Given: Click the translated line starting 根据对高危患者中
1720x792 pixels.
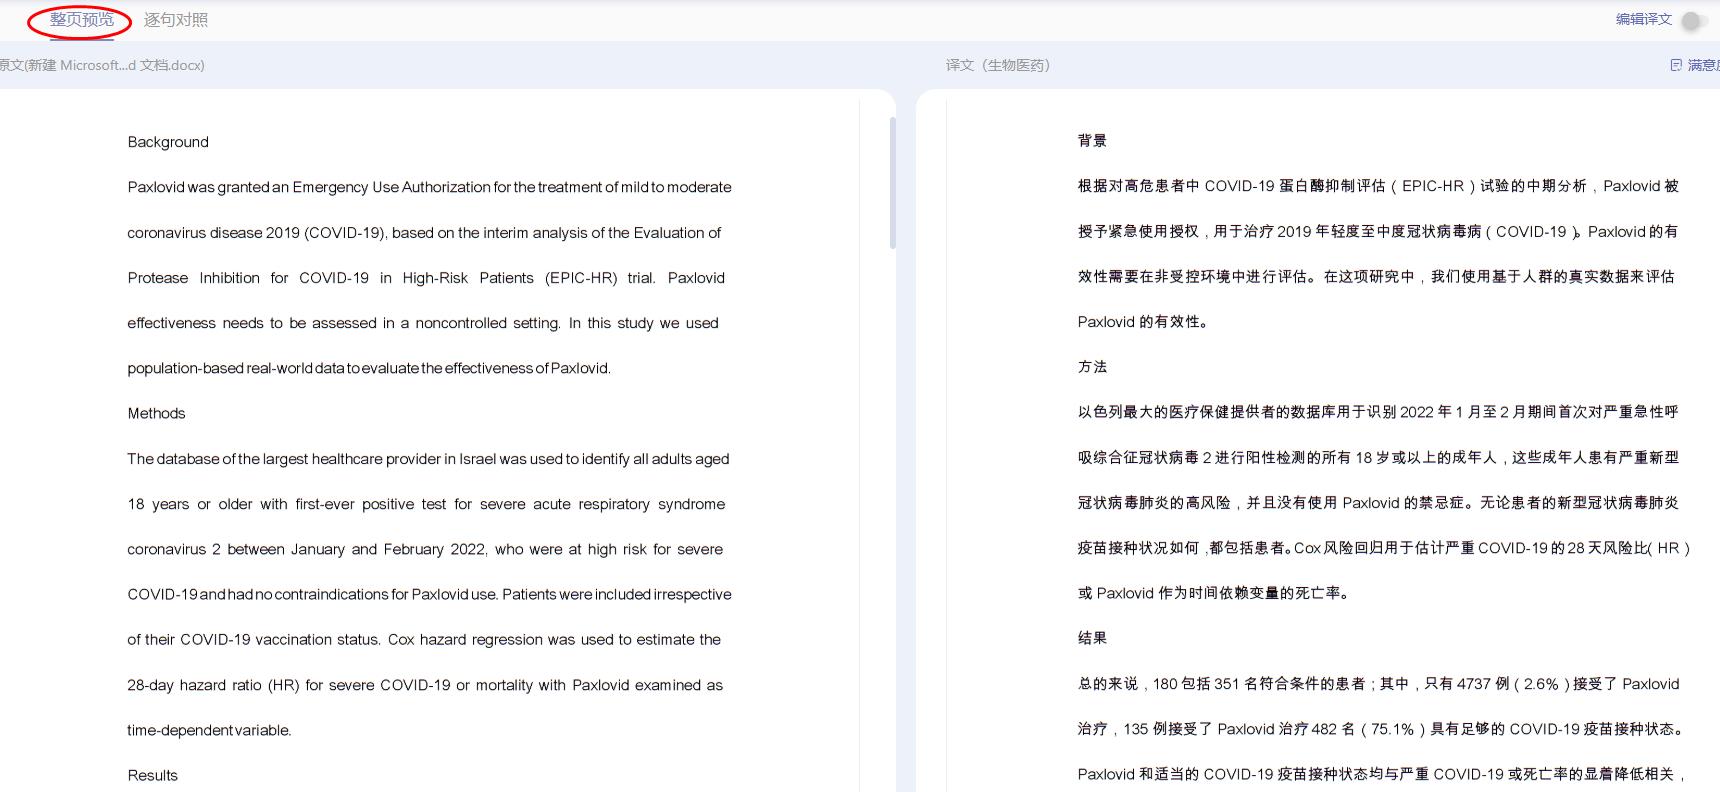Looking at the screenshot, I should pyautogui.click(x=1378, y=186).
